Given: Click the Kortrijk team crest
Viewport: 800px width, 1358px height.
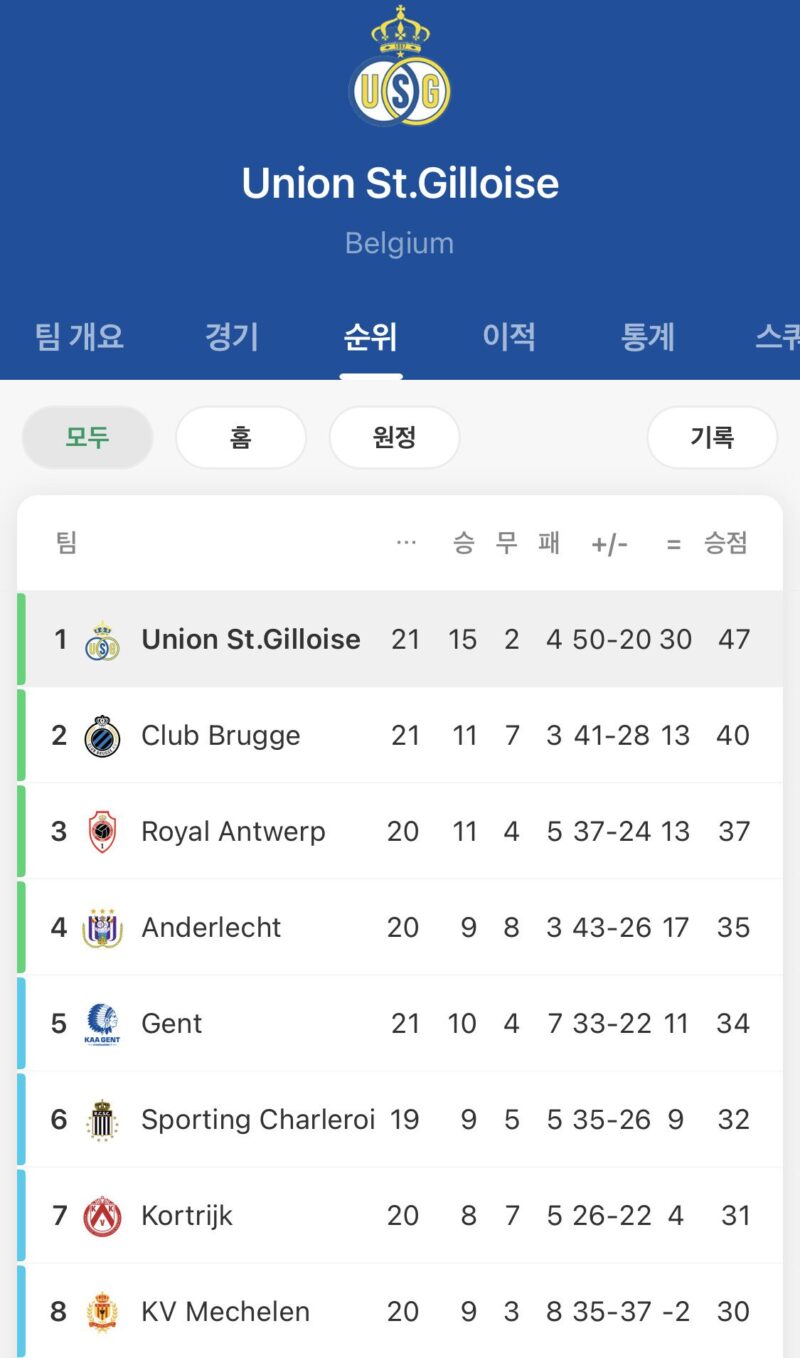Looking at the screenshot, I should click(102, 1216).
